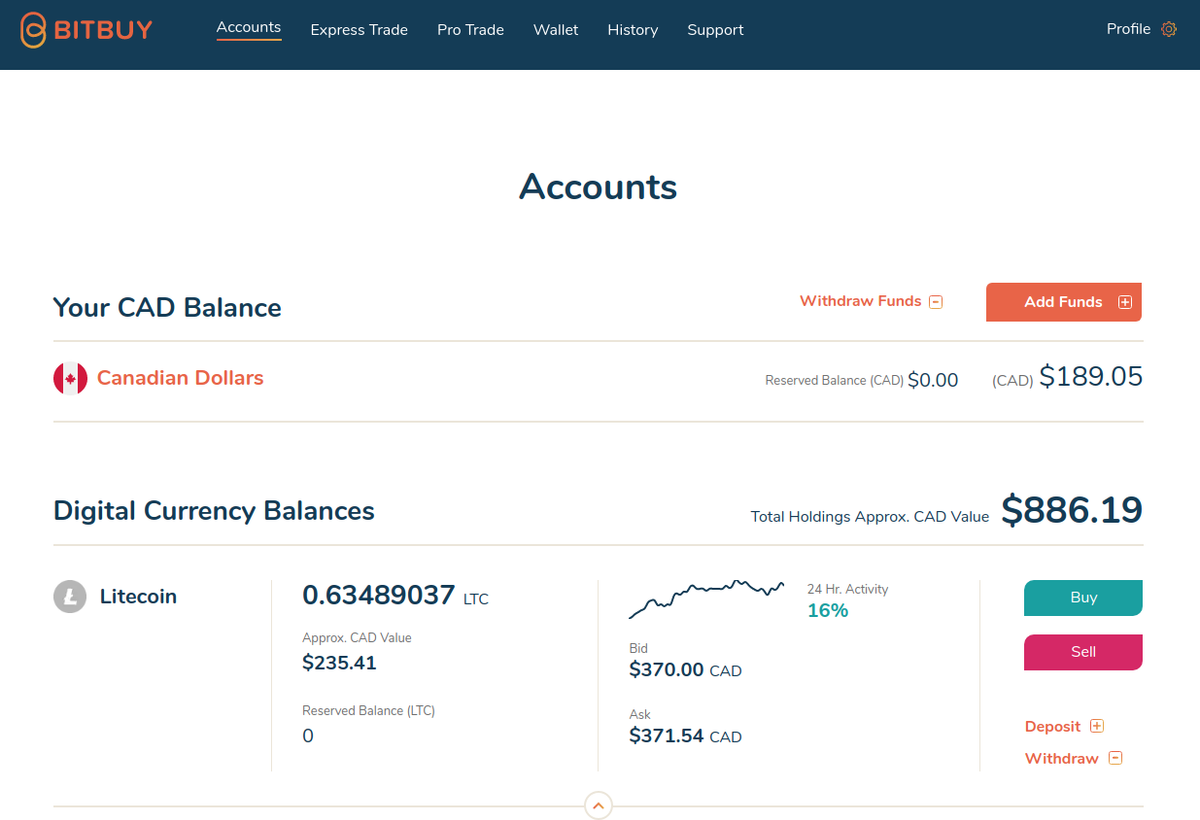1200x820 pixels.
Task: View the History tab
Action: (x=633, y=30)
